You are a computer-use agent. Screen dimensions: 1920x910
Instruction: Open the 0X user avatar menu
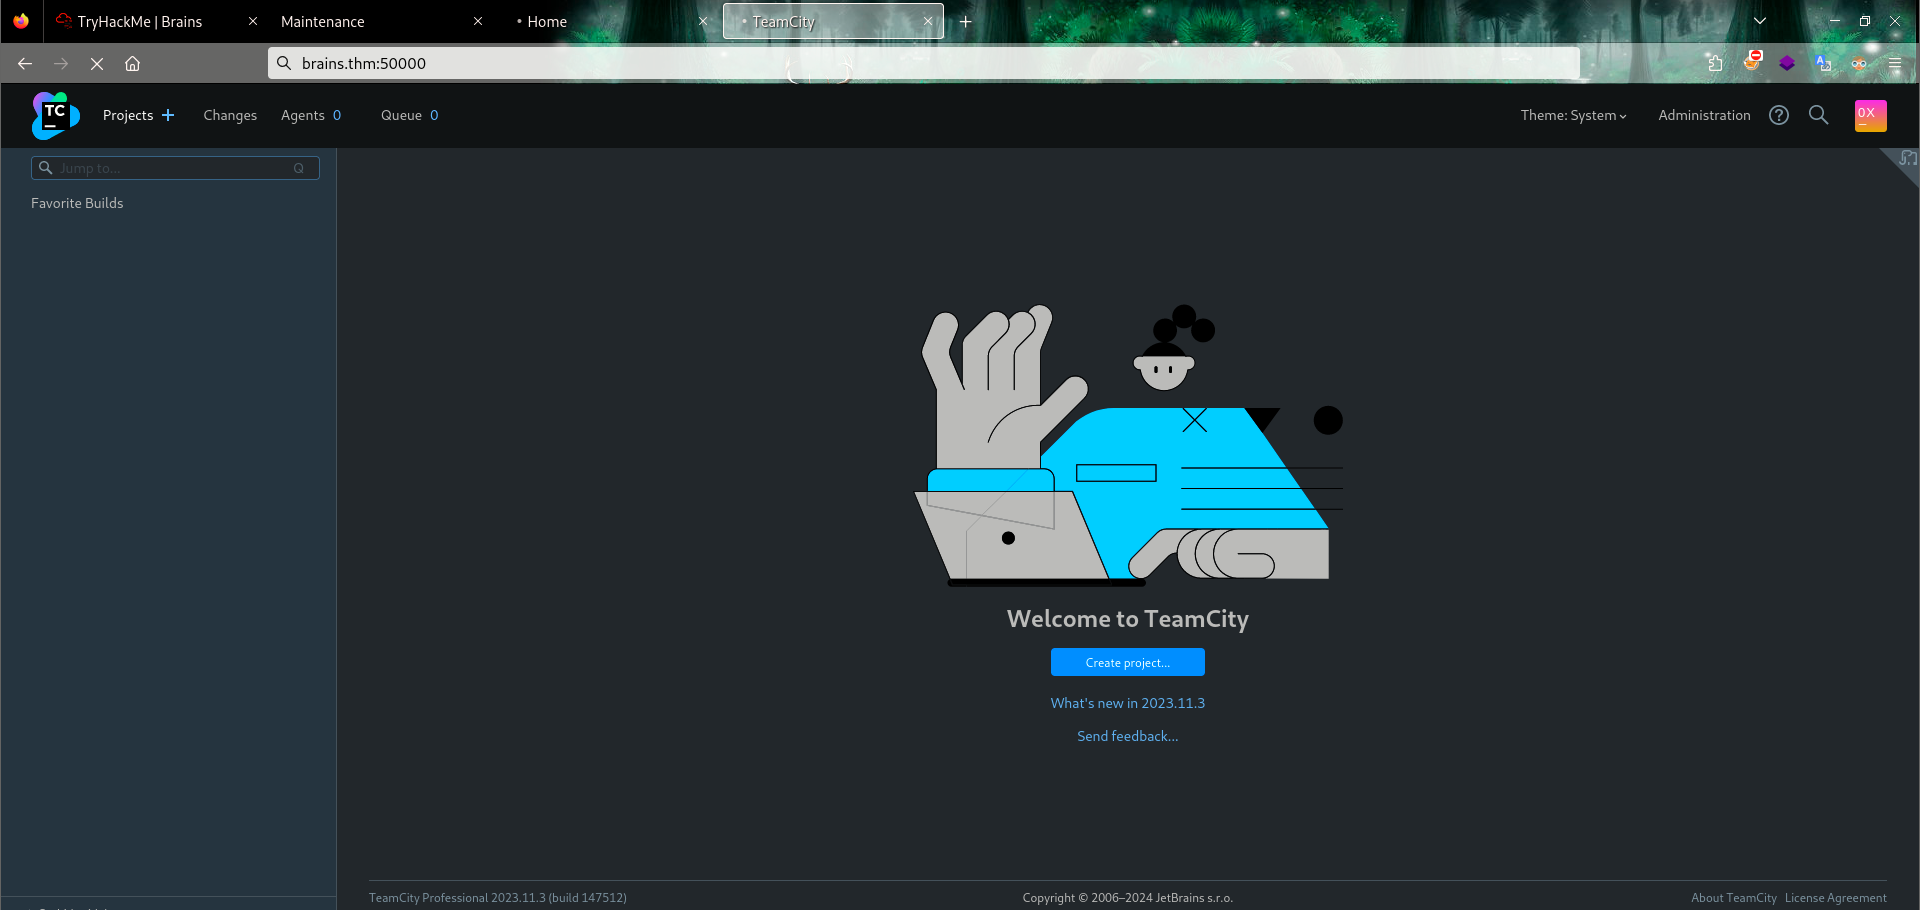[x=1869, y=115]
